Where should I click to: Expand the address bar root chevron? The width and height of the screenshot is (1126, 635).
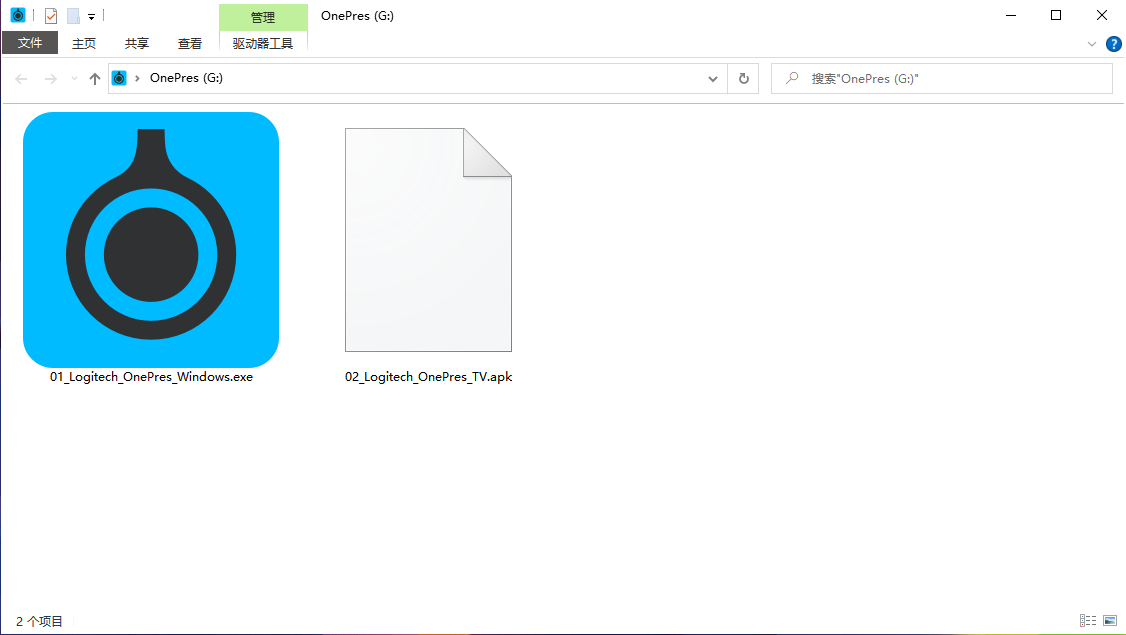(x=137, y=78)
